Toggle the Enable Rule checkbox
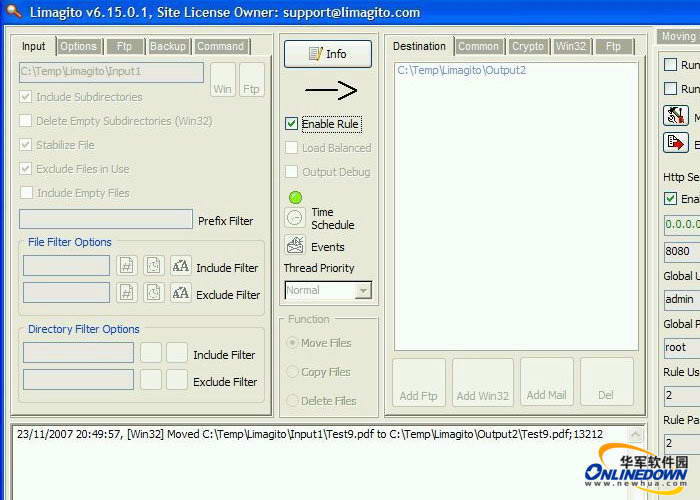Image resolution: width=700 pixels, height=500 pixels. 292,124
